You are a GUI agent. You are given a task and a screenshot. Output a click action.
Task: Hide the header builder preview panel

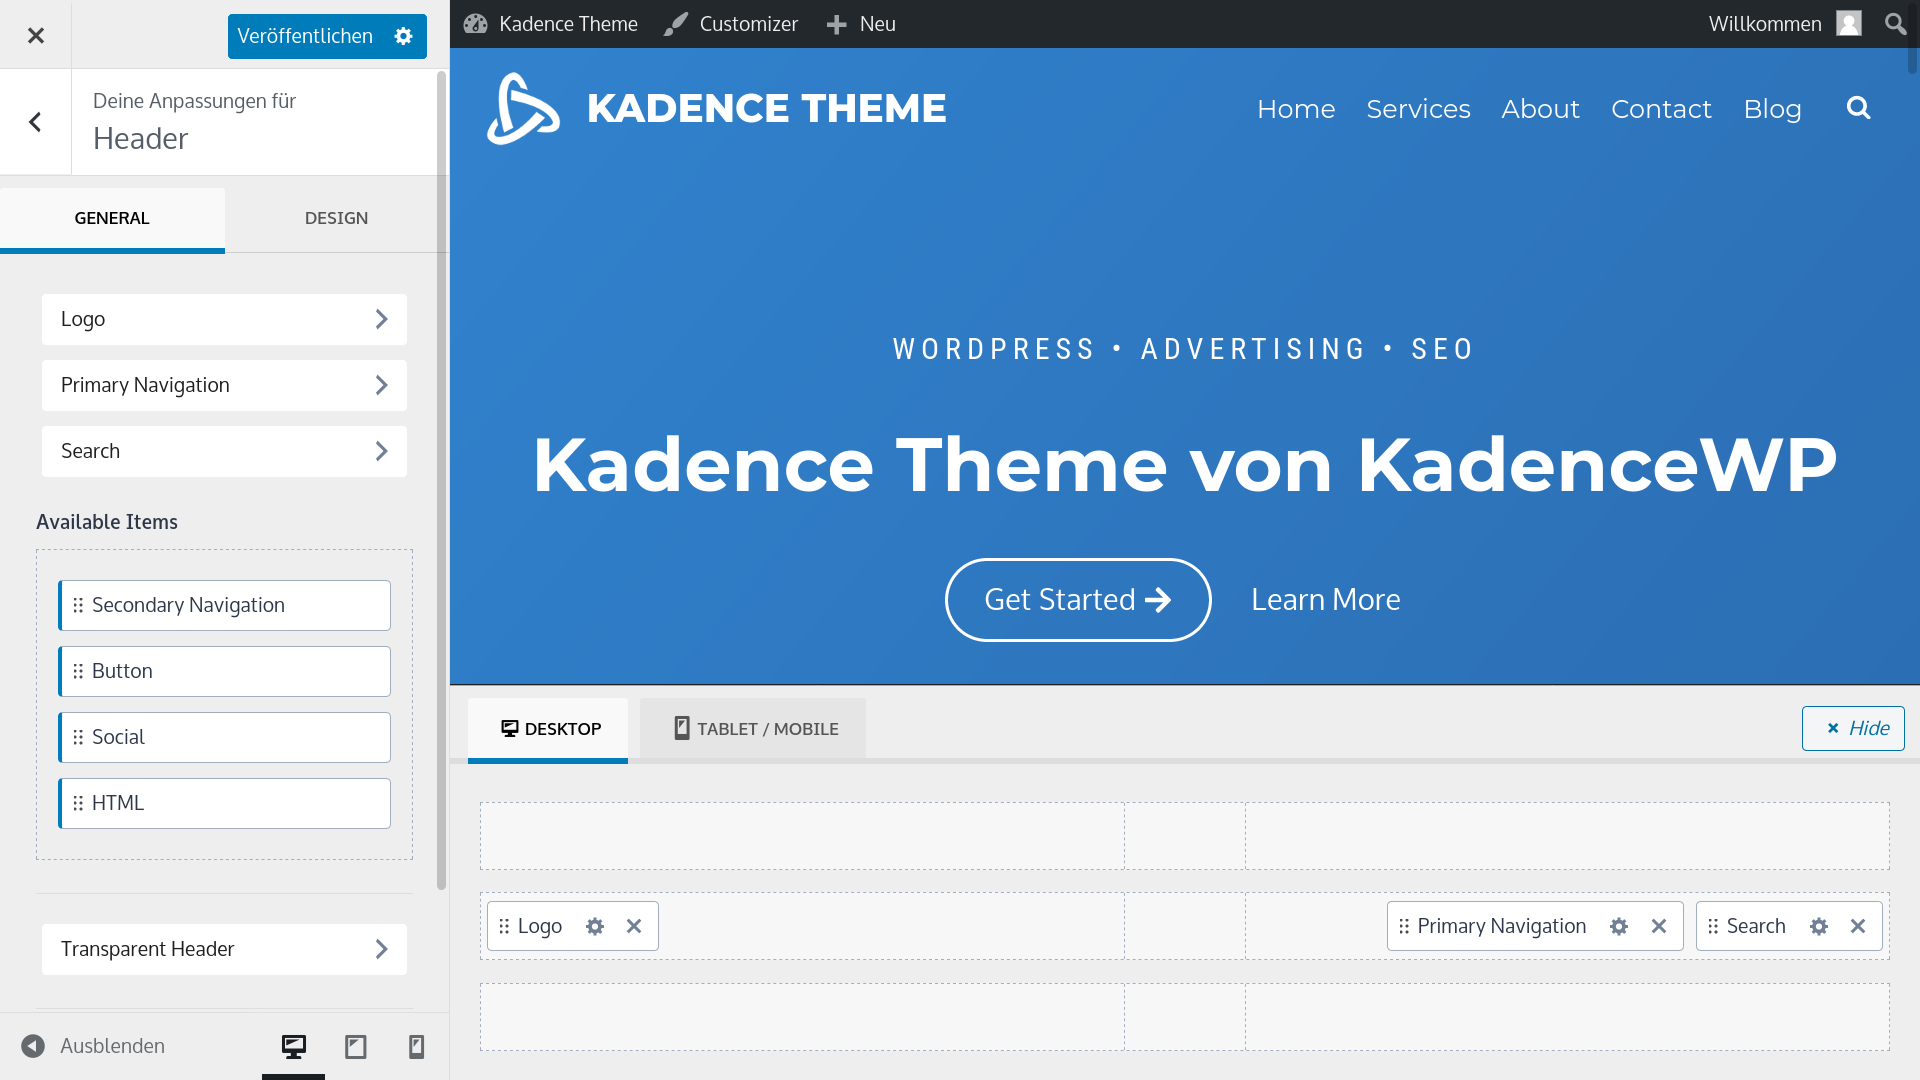(x=1852, y=728)
